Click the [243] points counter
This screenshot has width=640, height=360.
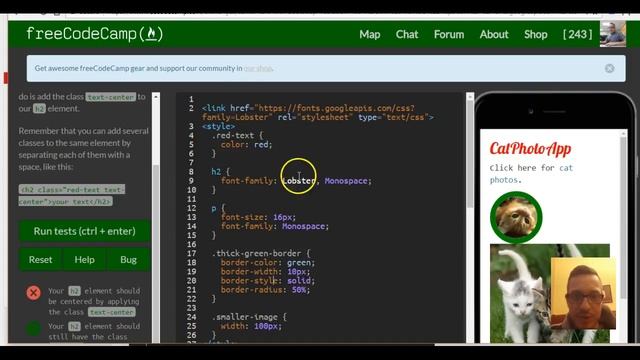(x=577, y=34)
